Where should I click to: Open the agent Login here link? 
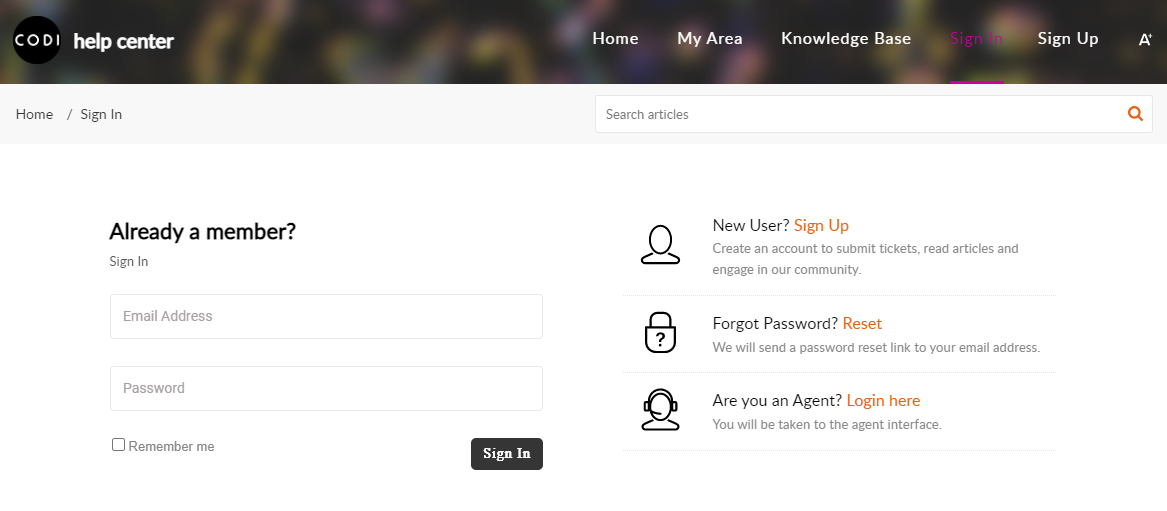click(x=883, y=401)
